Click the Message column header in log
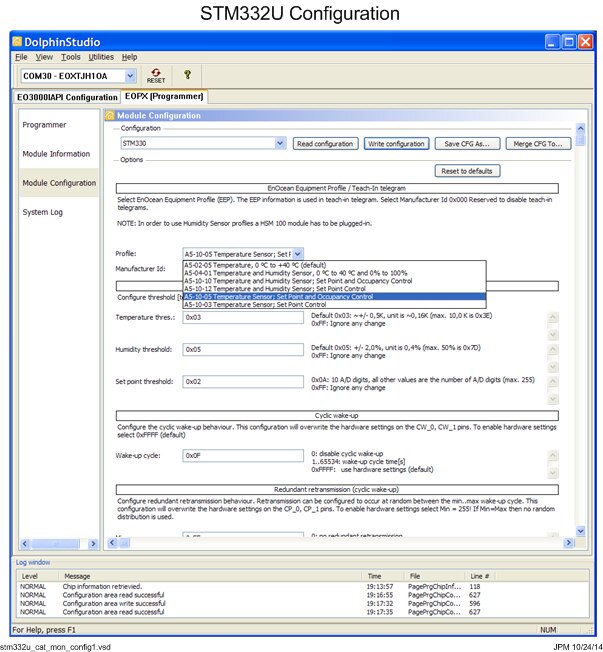 coord(77,576)
